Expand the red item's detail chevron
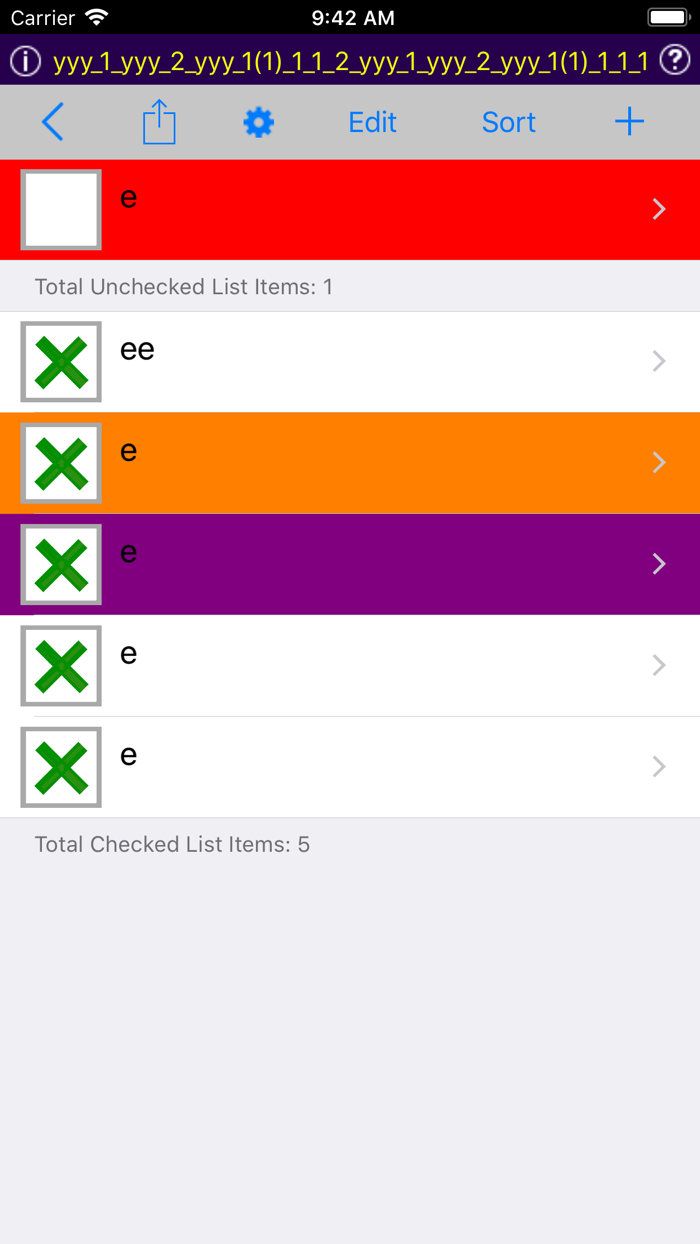The height and width of the screenshot is (1244, 700). (658, 209)
